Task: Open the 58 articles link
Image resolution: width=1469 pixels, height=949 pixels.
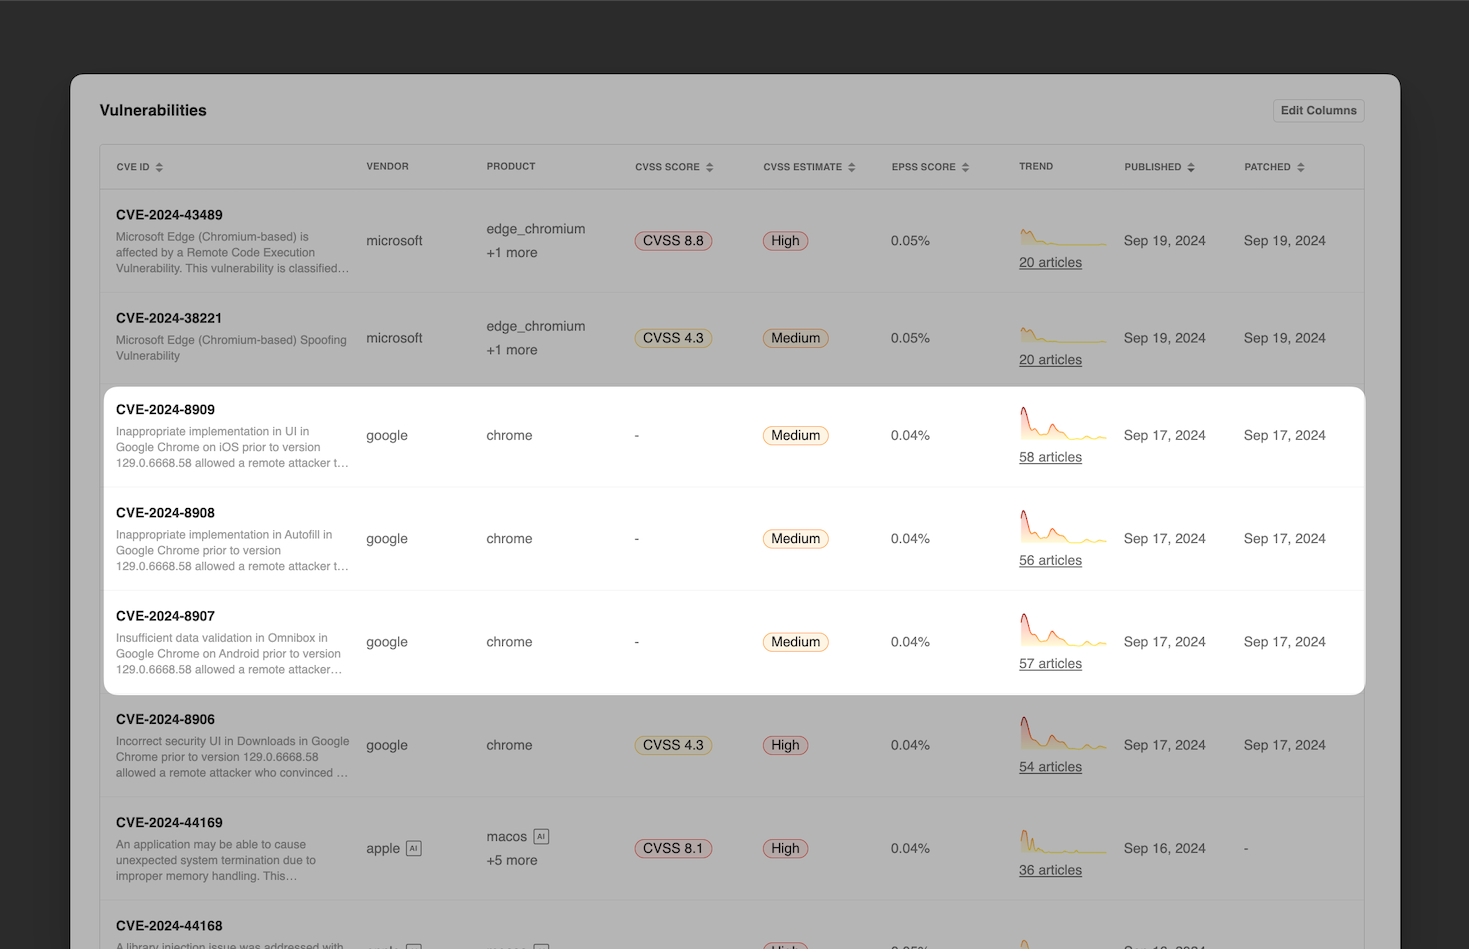Action: pyautogui.click(x=1050, y=457)
